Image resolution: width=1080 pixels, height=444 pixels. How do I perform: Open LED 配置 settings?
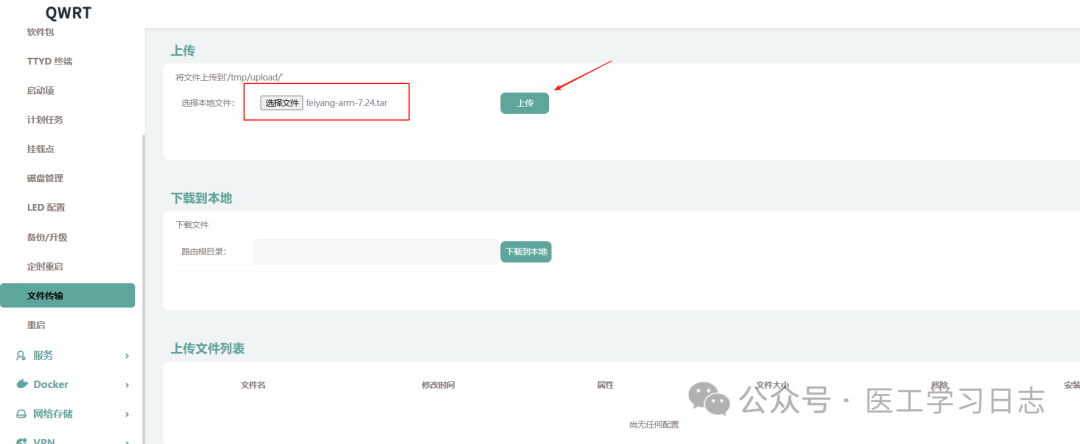[46, 207]
